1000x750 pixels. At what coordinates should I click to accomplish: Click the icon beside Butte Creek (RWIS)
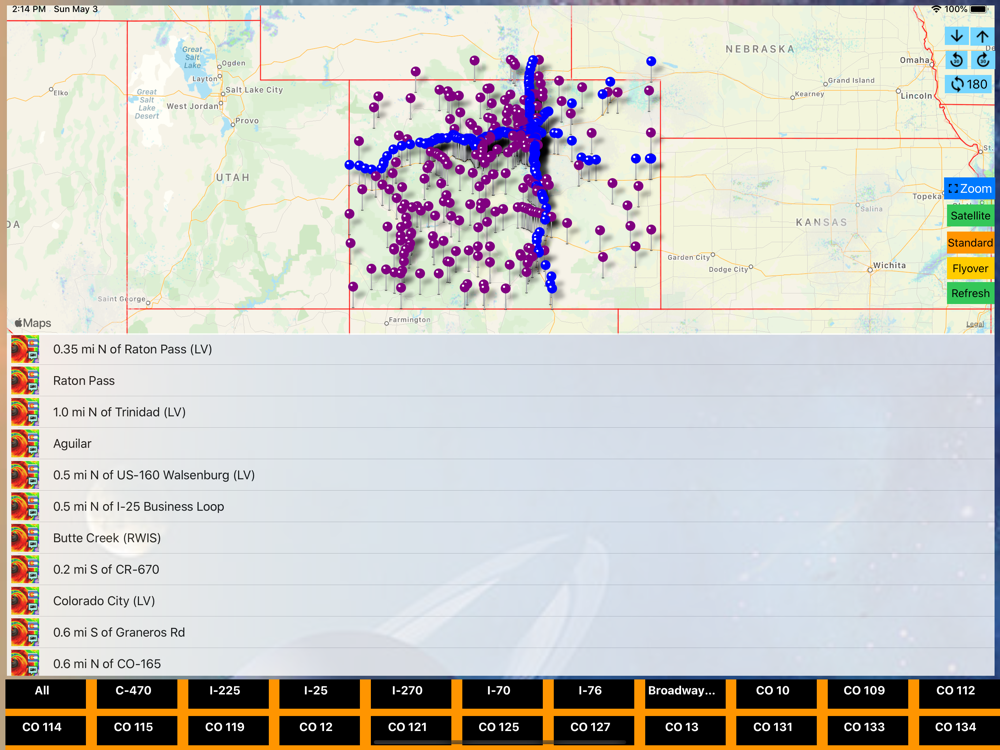click(25, 538)
